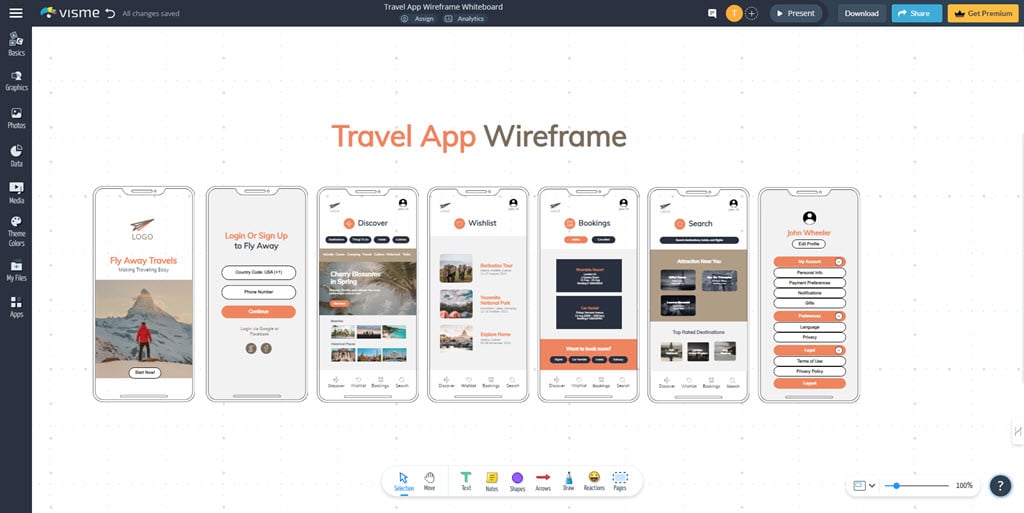Click the All changes saved status

(x=151, y=13)
